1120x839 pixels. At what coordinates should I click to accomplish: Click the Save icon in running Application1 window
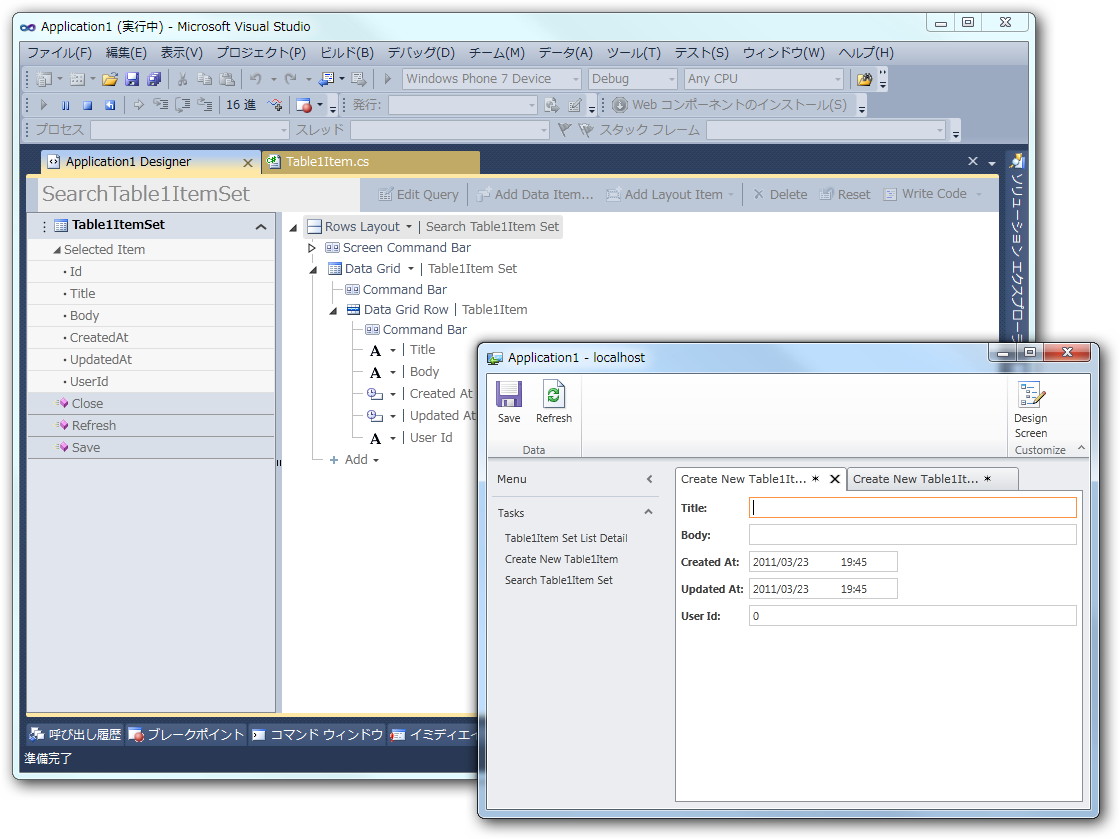point(509,398)
